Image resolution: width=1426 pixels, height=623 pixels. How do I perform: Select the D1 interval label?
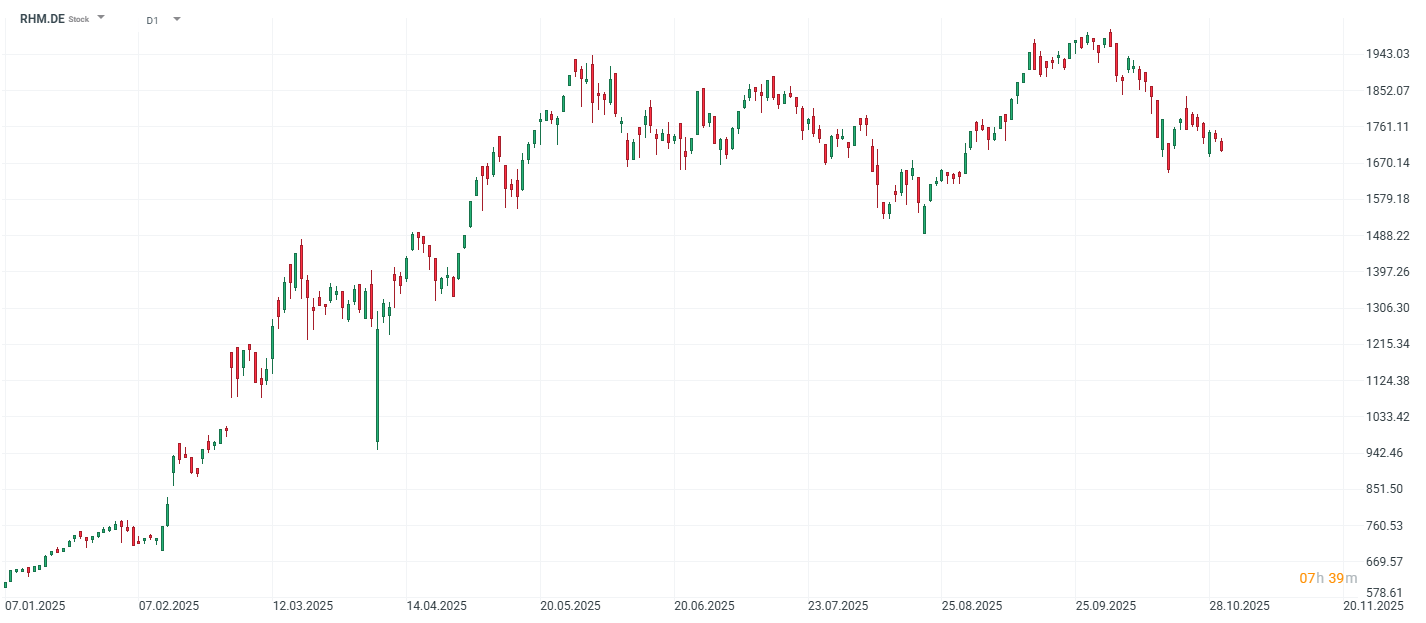[x=152, y=20]
